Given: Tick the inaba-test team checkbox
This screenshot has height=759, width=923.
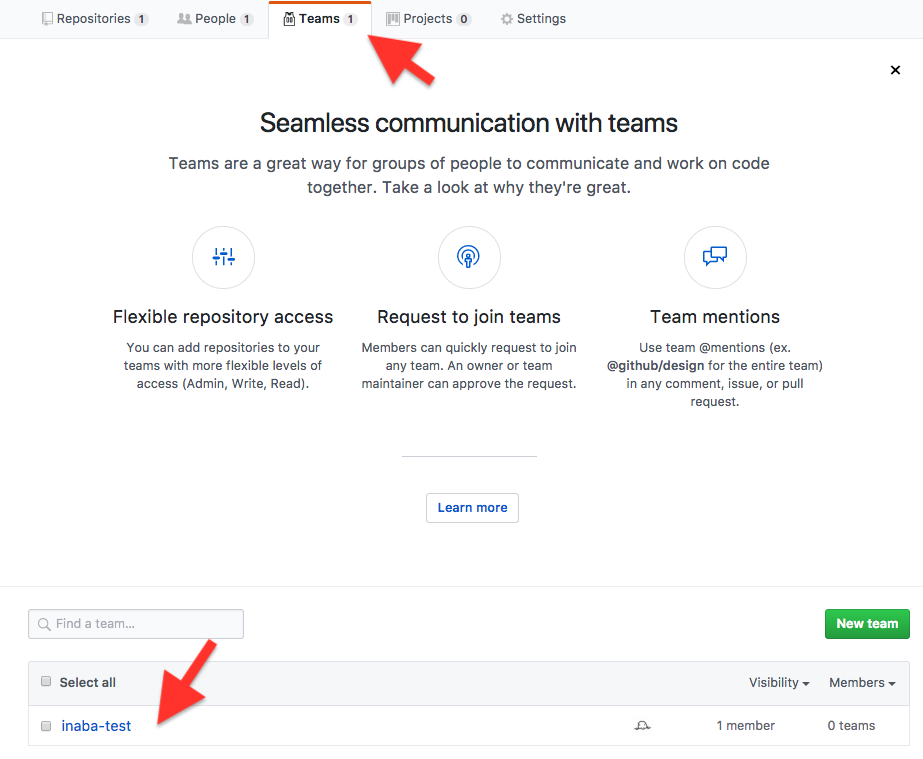Looking at the screenshot, I should tap(46, 726).
